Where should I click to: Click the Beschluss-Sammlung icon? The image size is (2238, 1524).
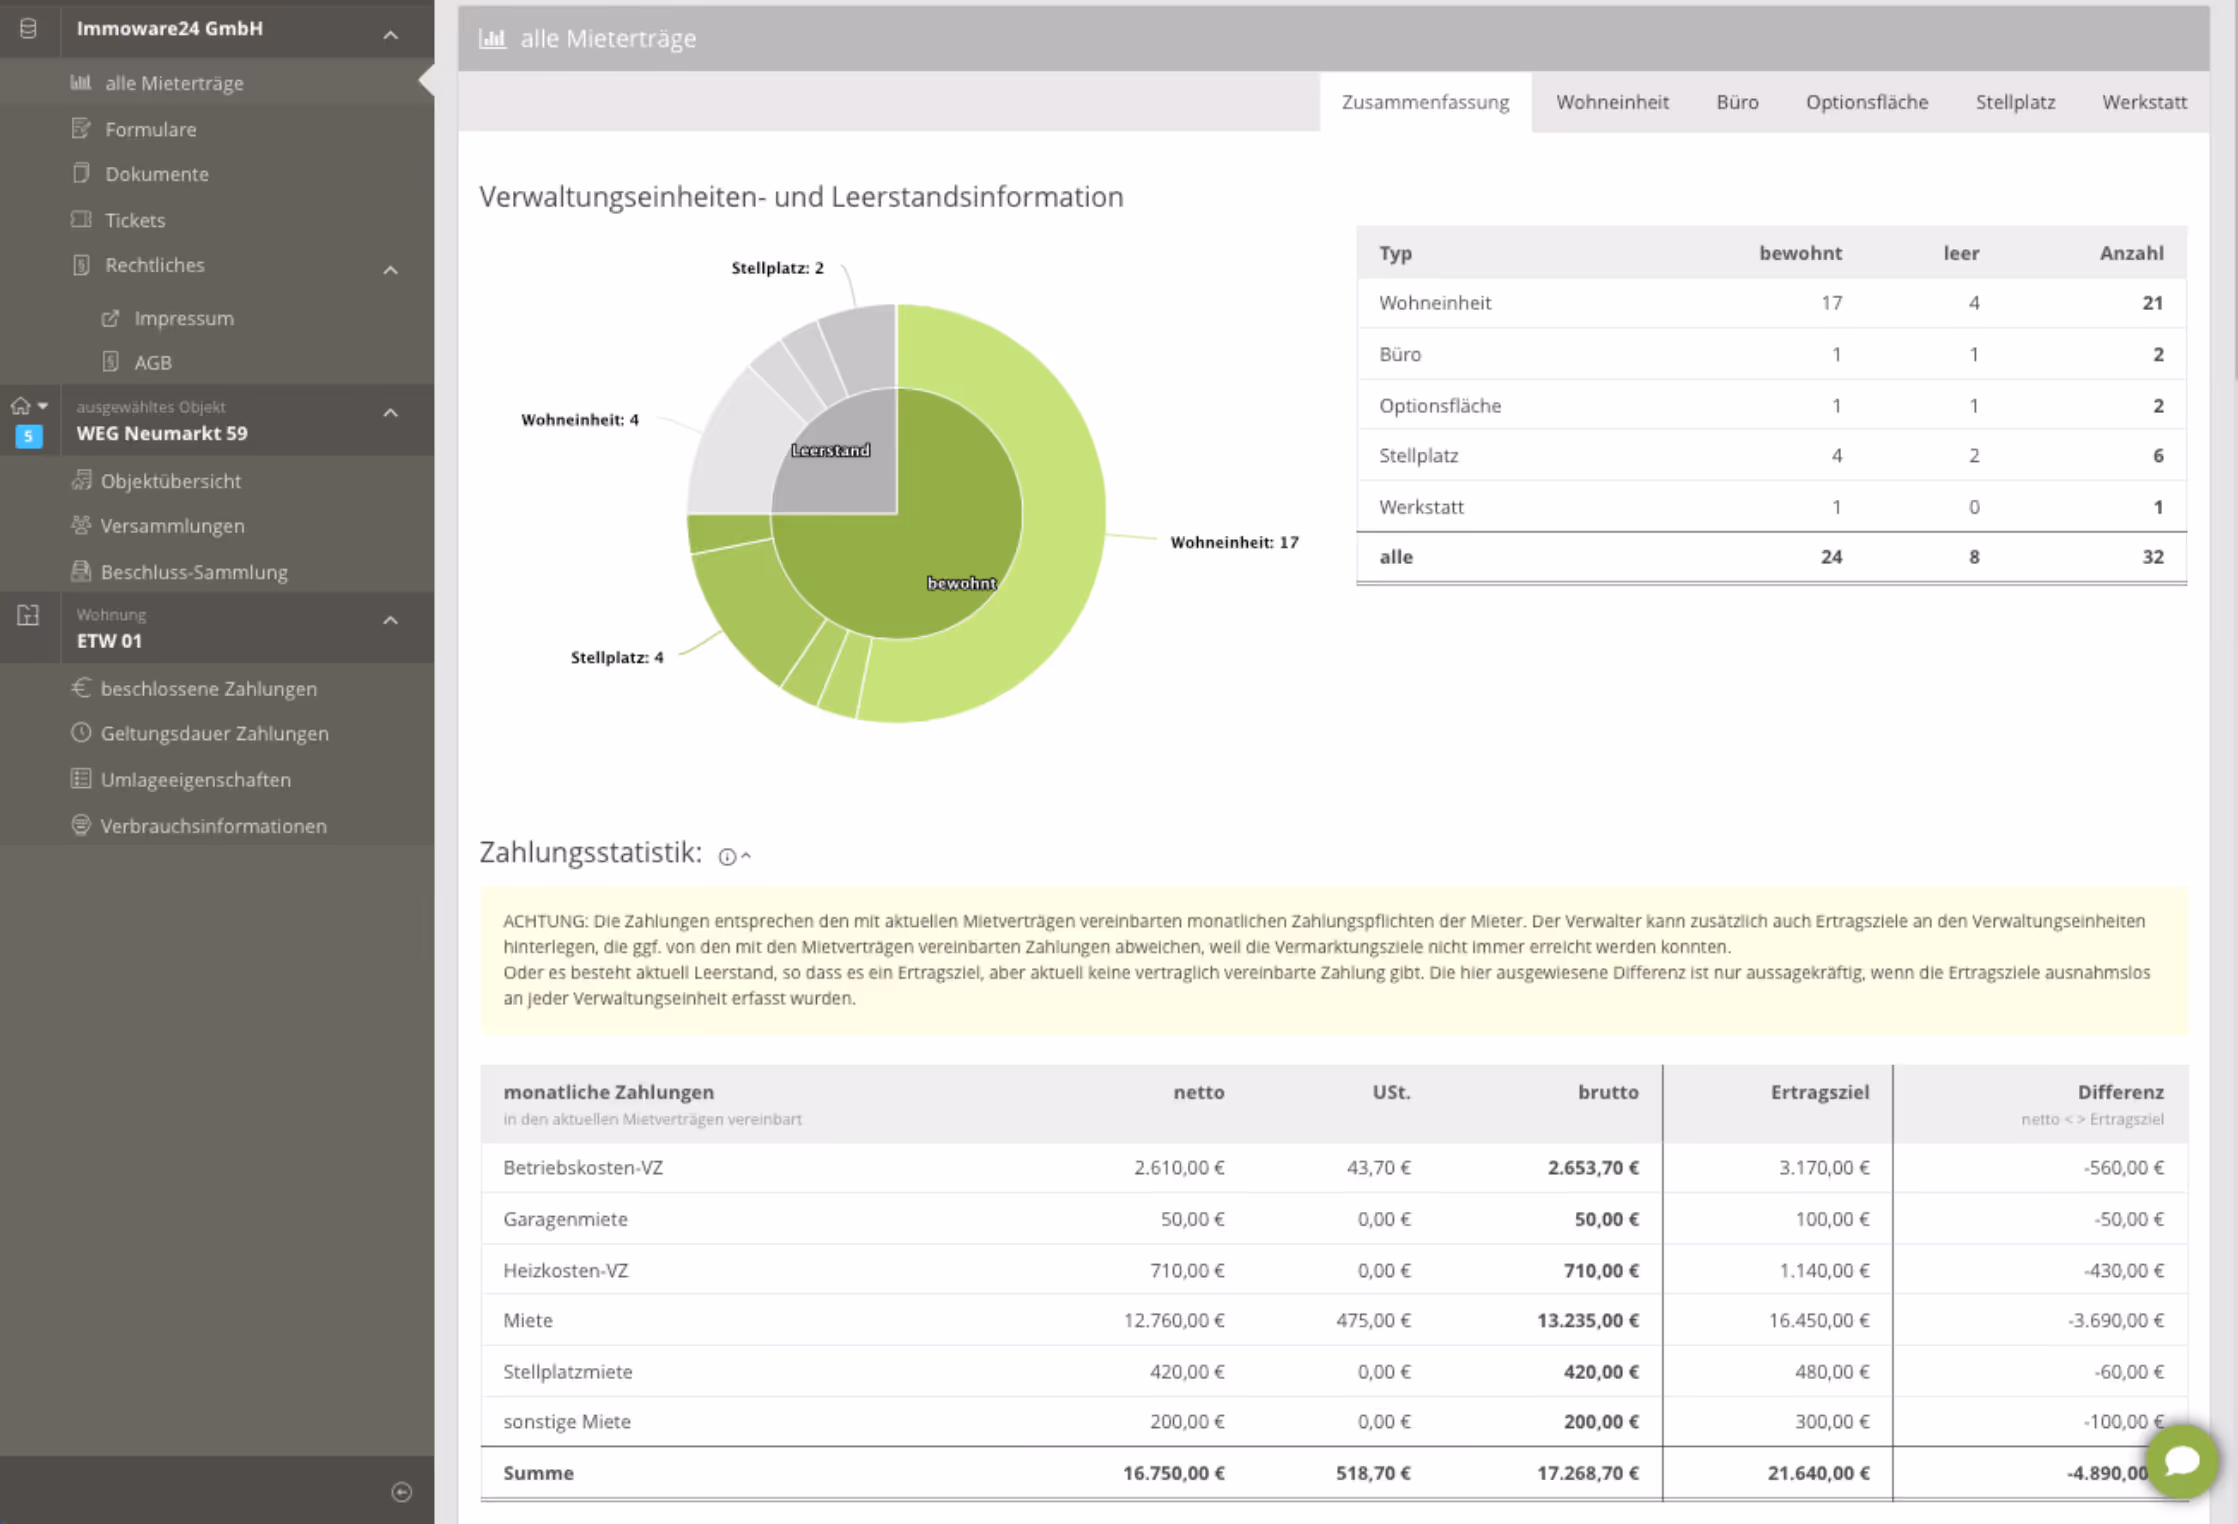81,571
